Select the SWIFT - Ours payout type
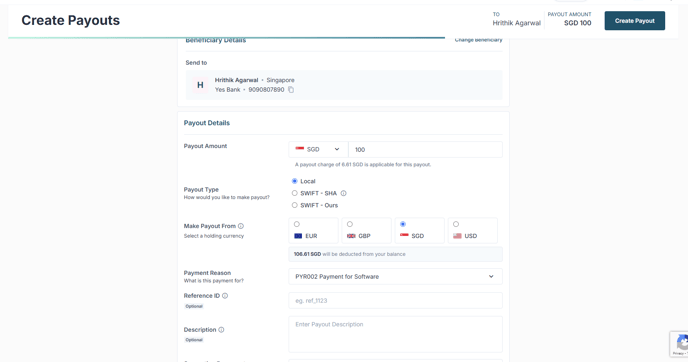This screenshot has height=362, width=688. (x=294, y=205)
